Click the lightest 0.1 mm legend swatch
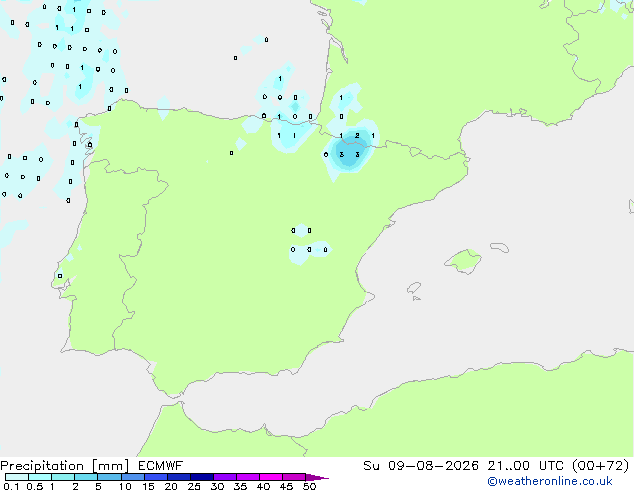The image size is (634, 490). pyautogui.click(x=17, y=477)
